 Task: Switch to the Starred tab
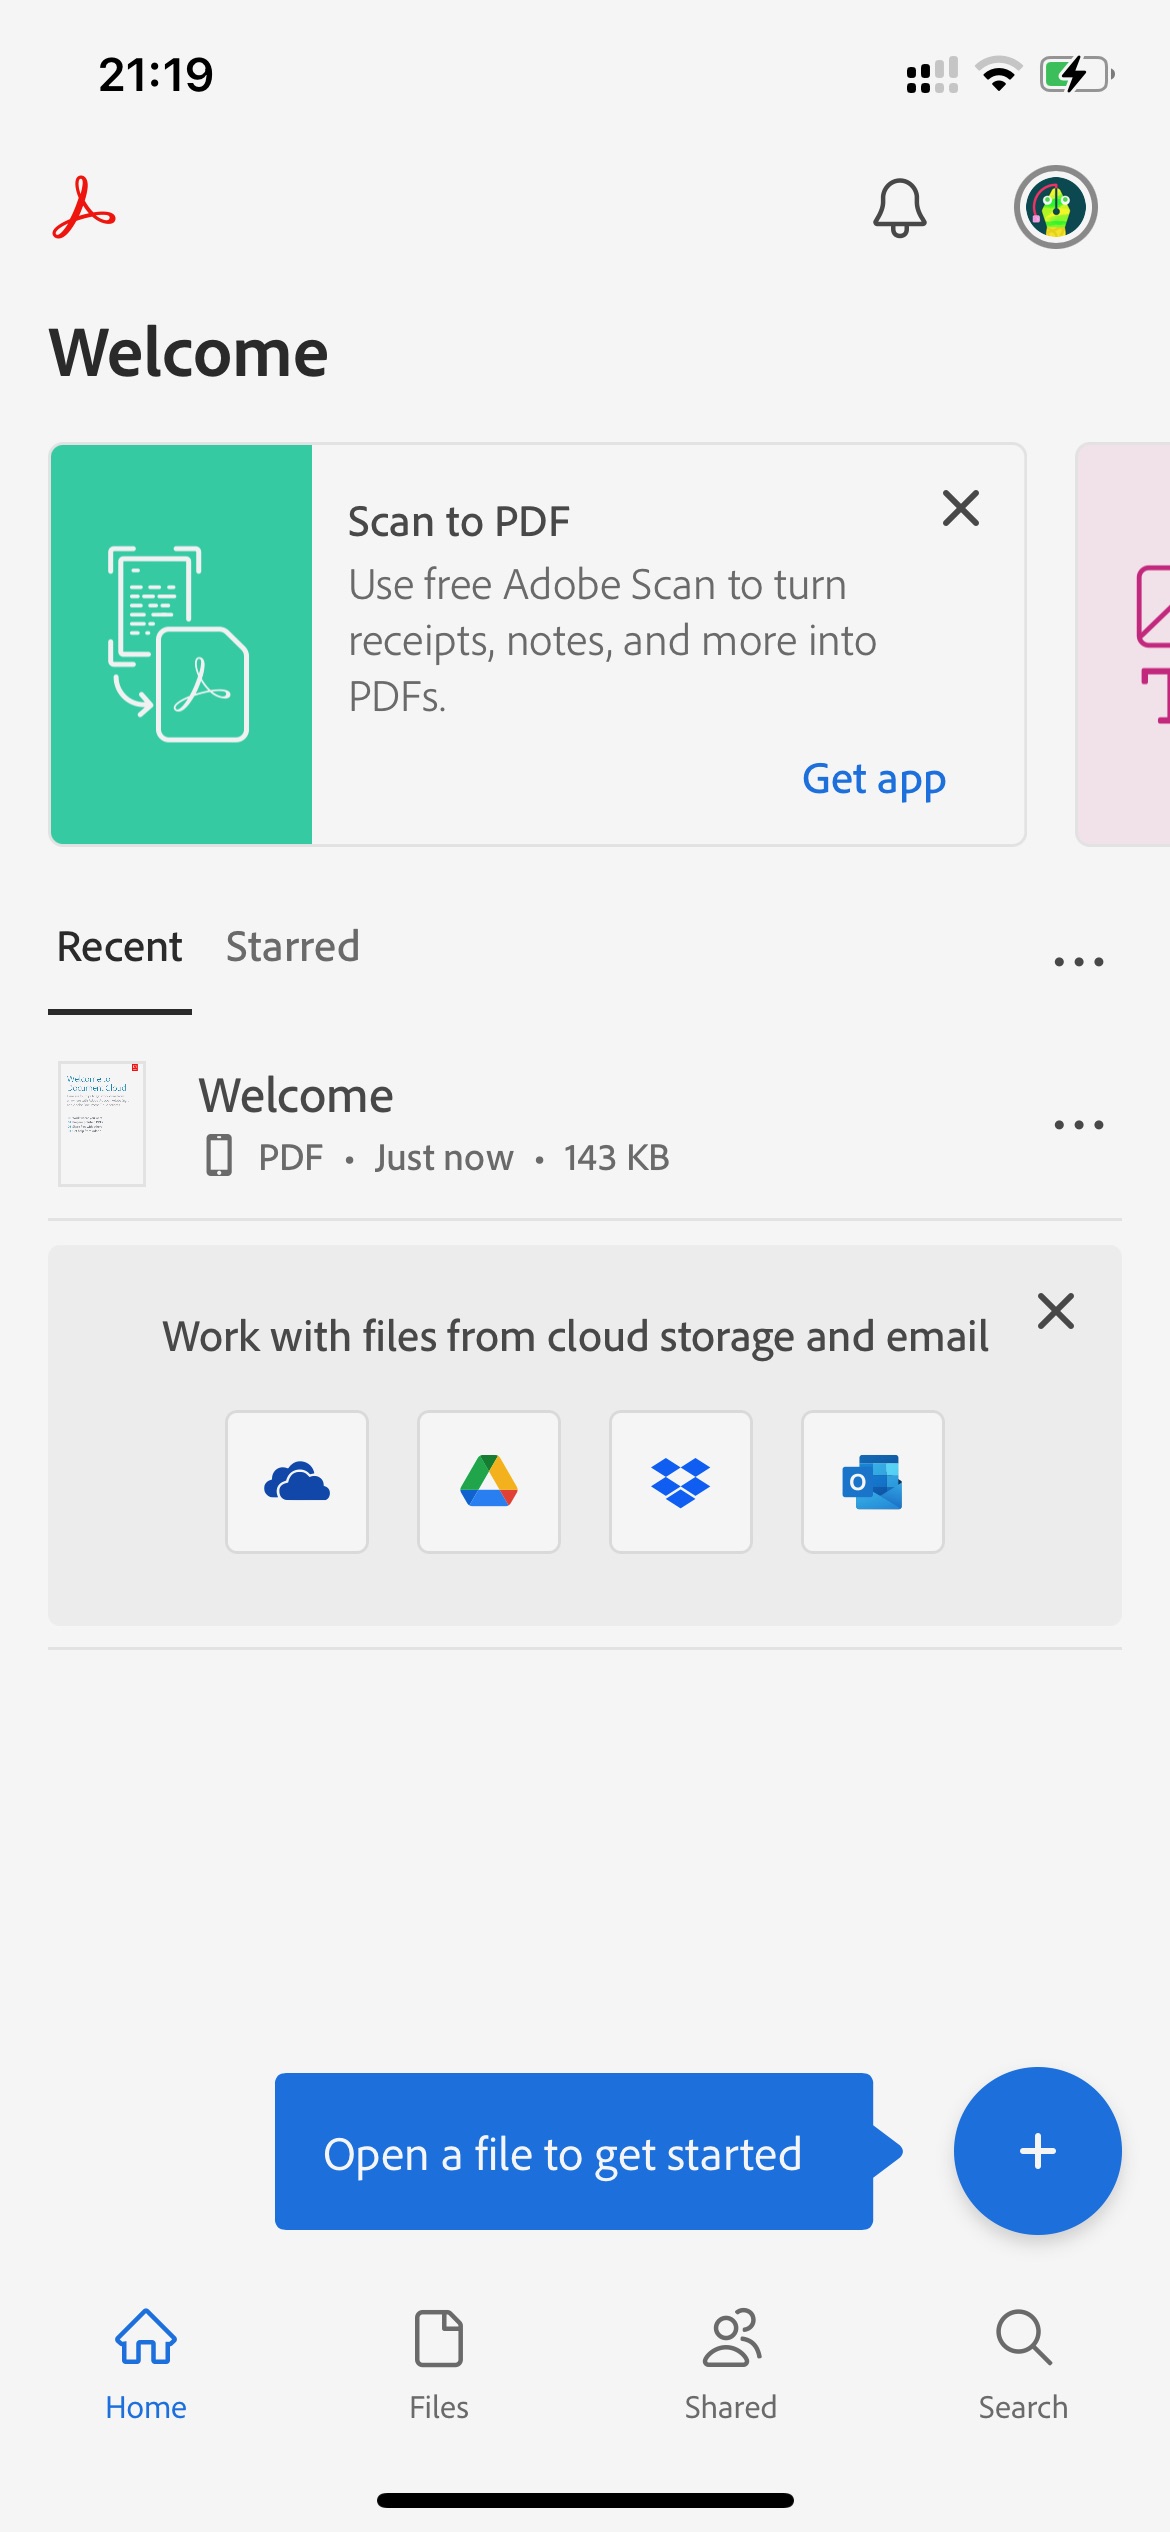292,946
